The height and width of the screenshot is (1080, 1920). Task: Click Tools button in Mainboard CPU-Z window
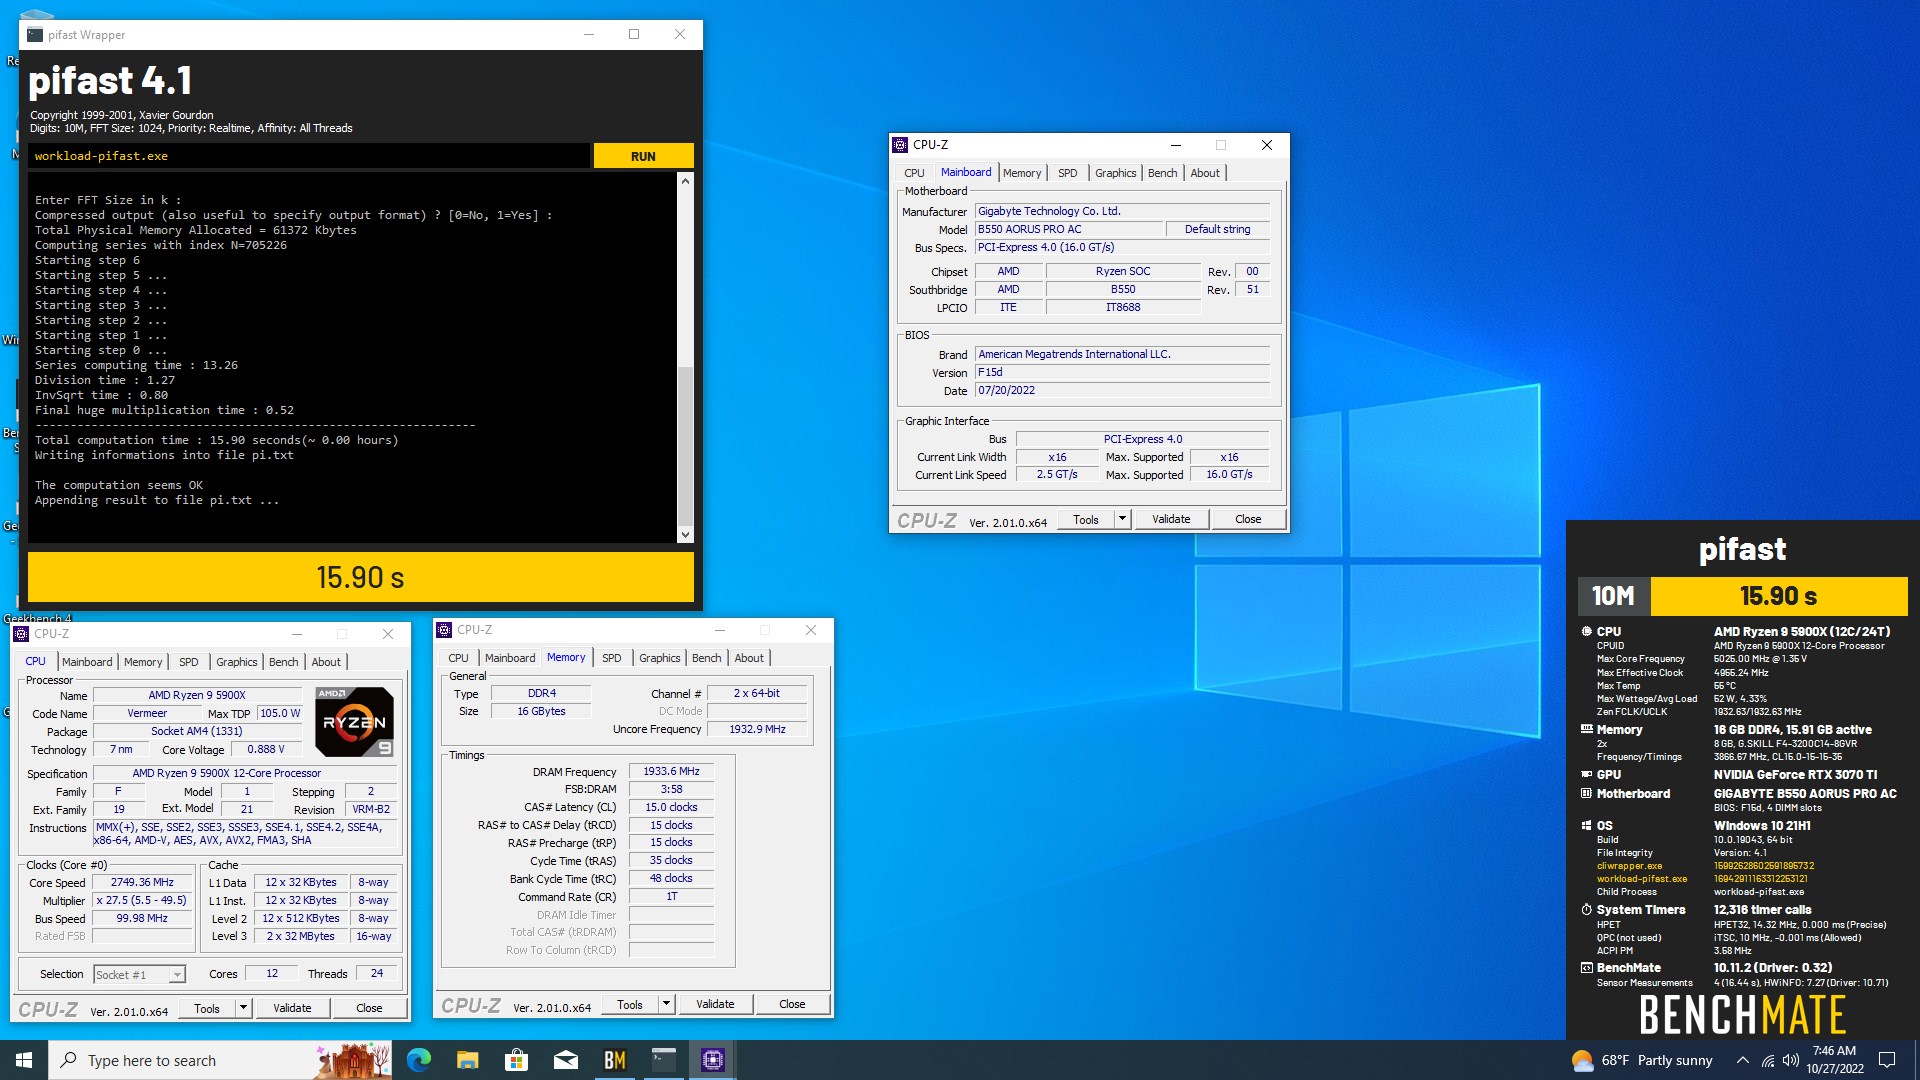pyautogui.click(x=1086, y=519)
